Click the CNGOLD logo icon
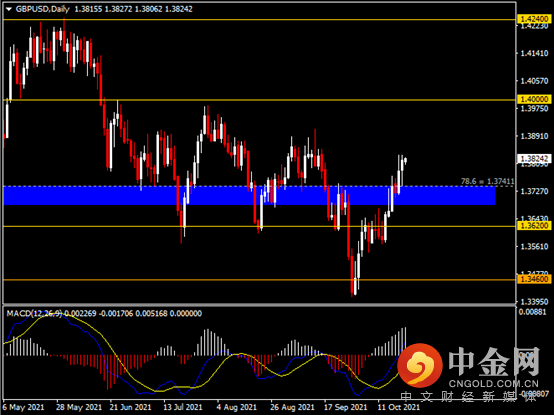This screenshot has width=554, height=415. tap(420, 364)
